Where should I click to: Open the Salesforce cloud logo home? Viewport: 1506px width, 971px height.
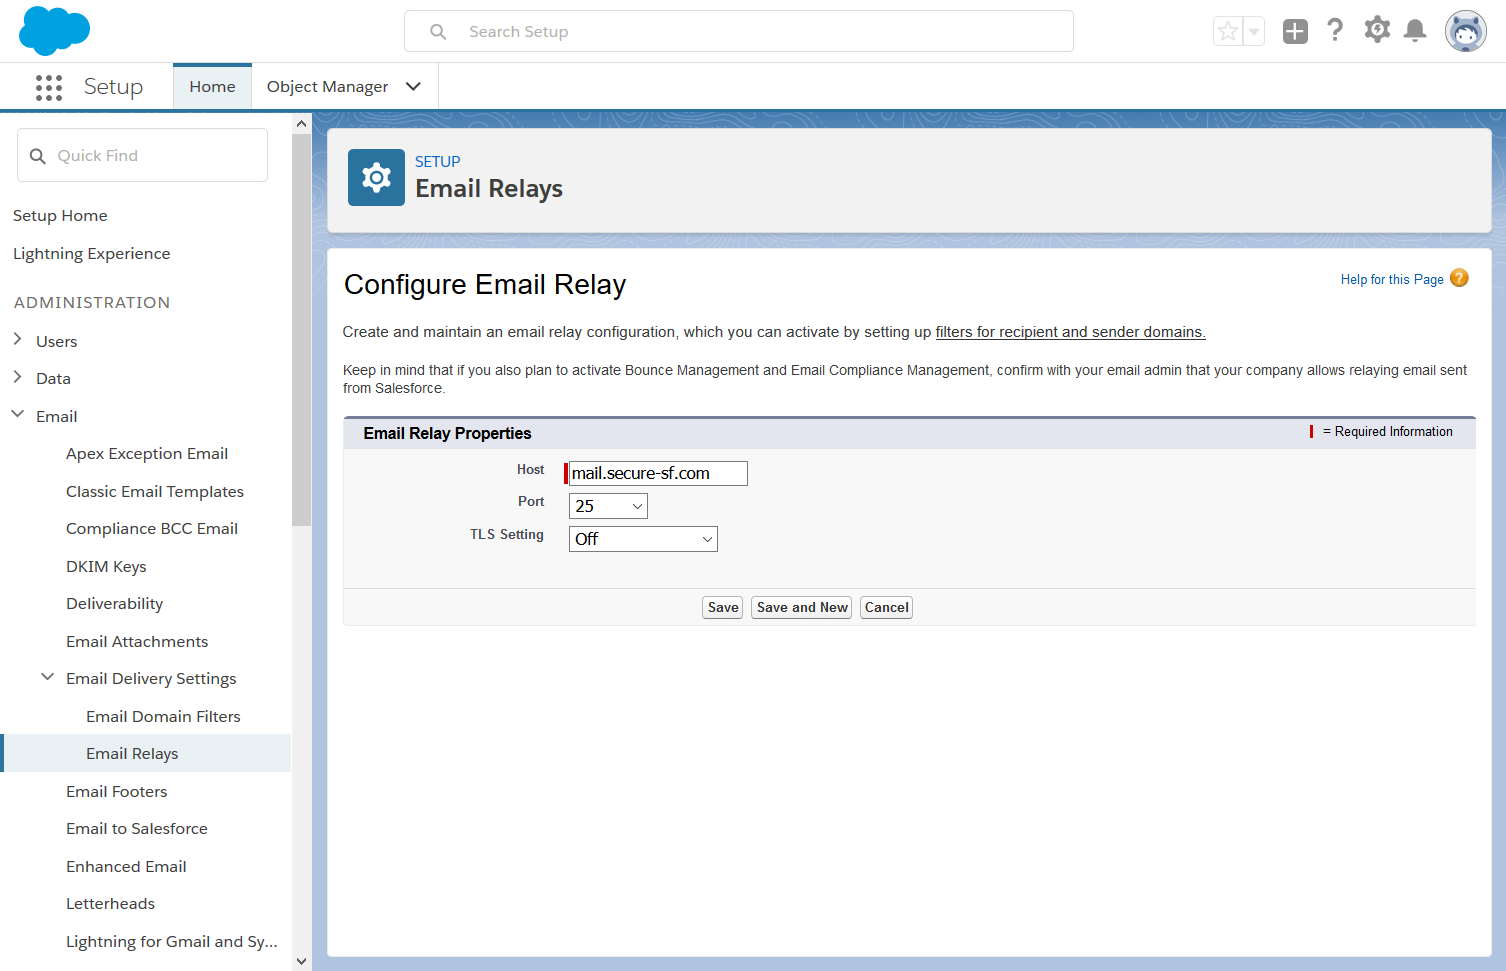54,30
